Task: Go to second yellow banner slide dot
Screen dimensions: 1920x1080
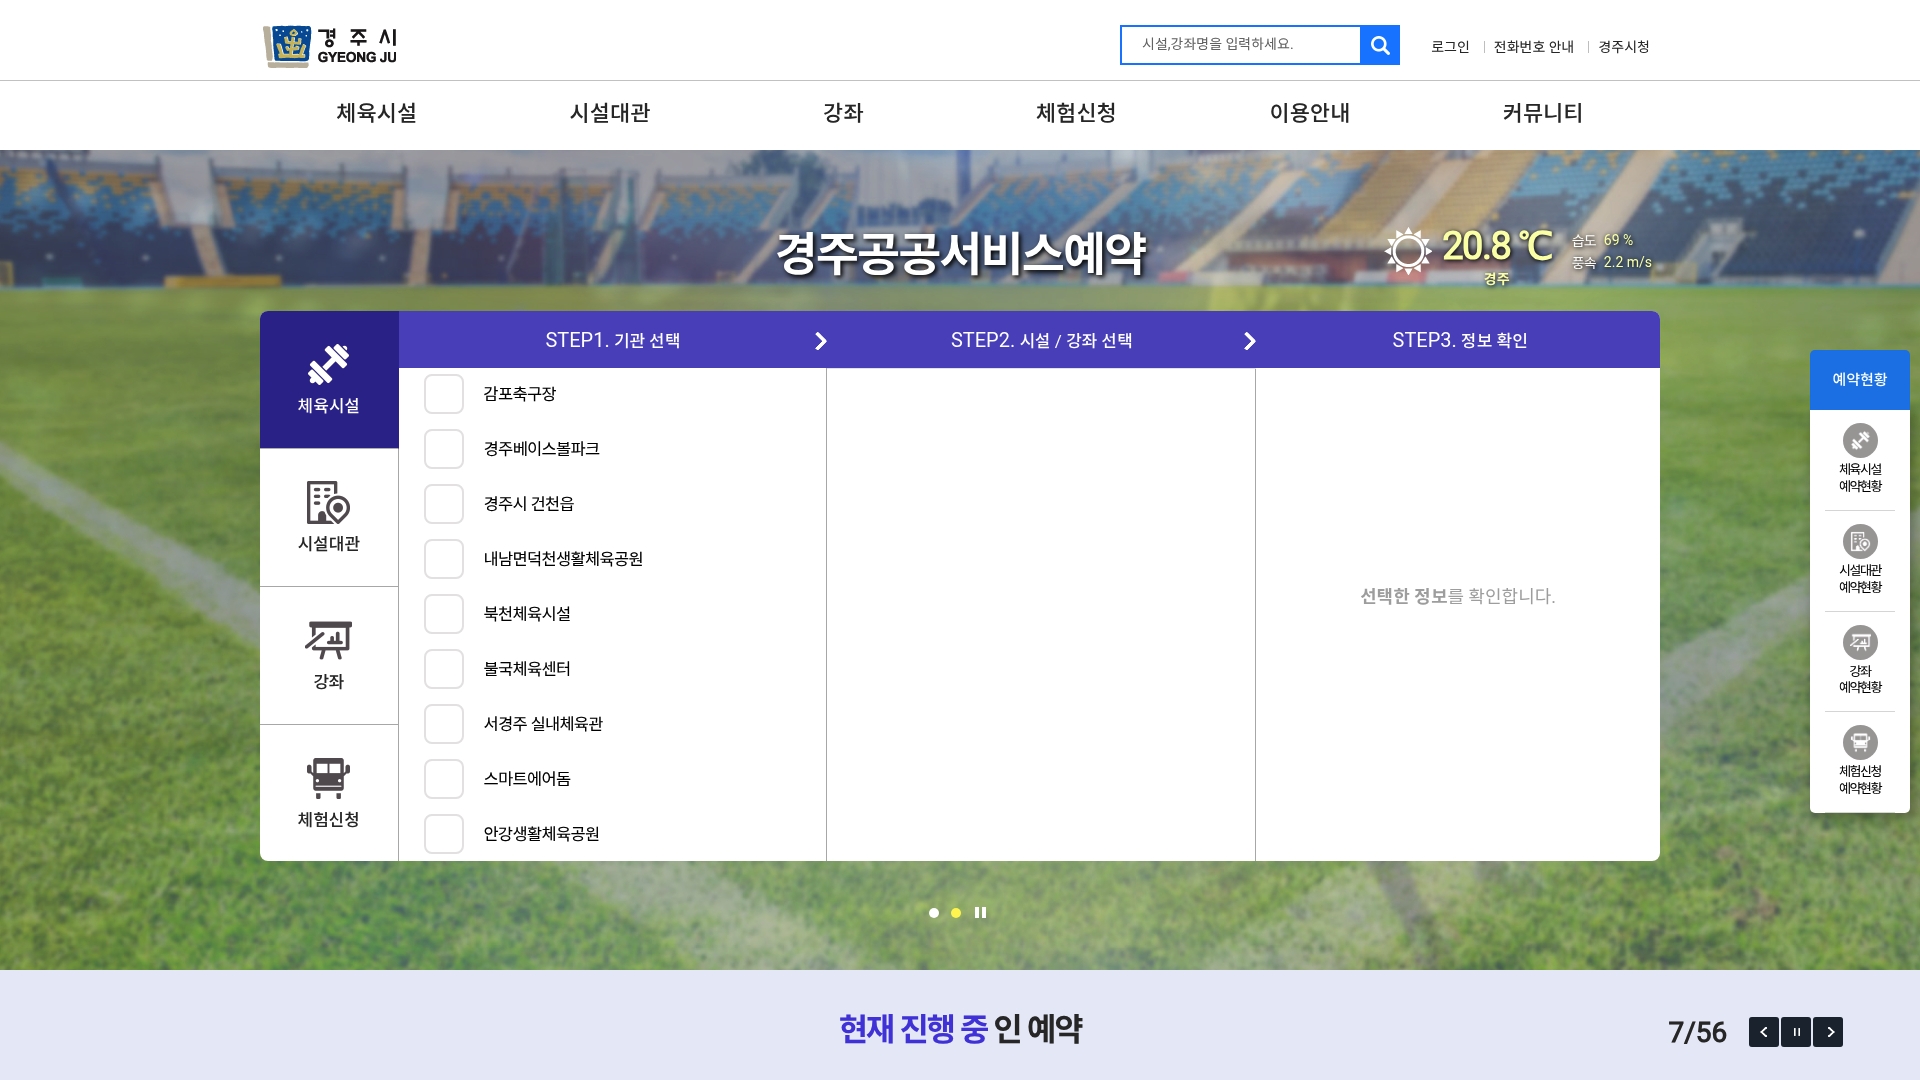Action: (x=956, y=912)
